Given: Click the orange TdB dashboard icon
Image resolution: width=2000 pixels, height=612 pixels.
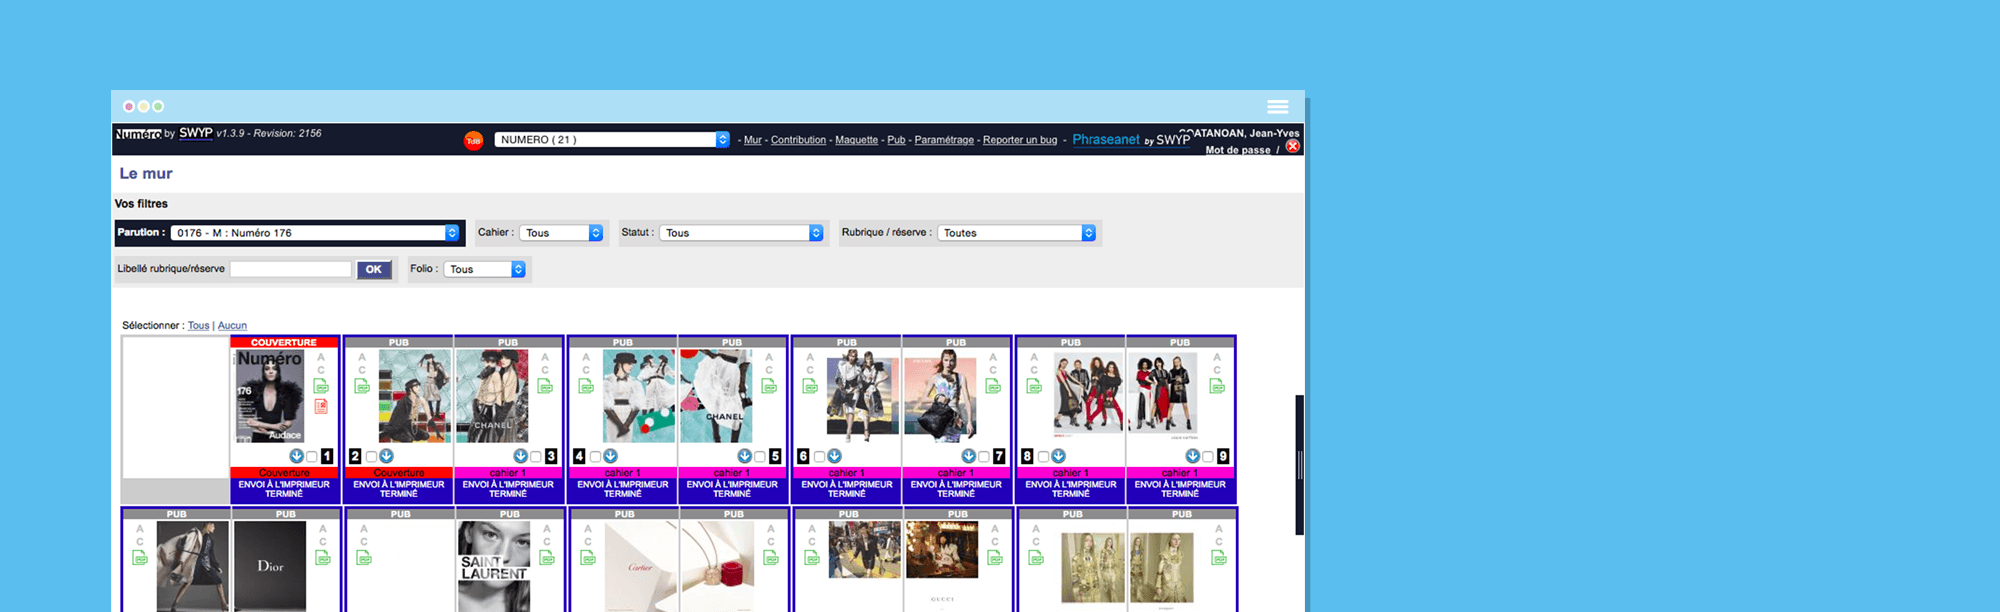Looking at the screenshot, I should click(473, 141).
